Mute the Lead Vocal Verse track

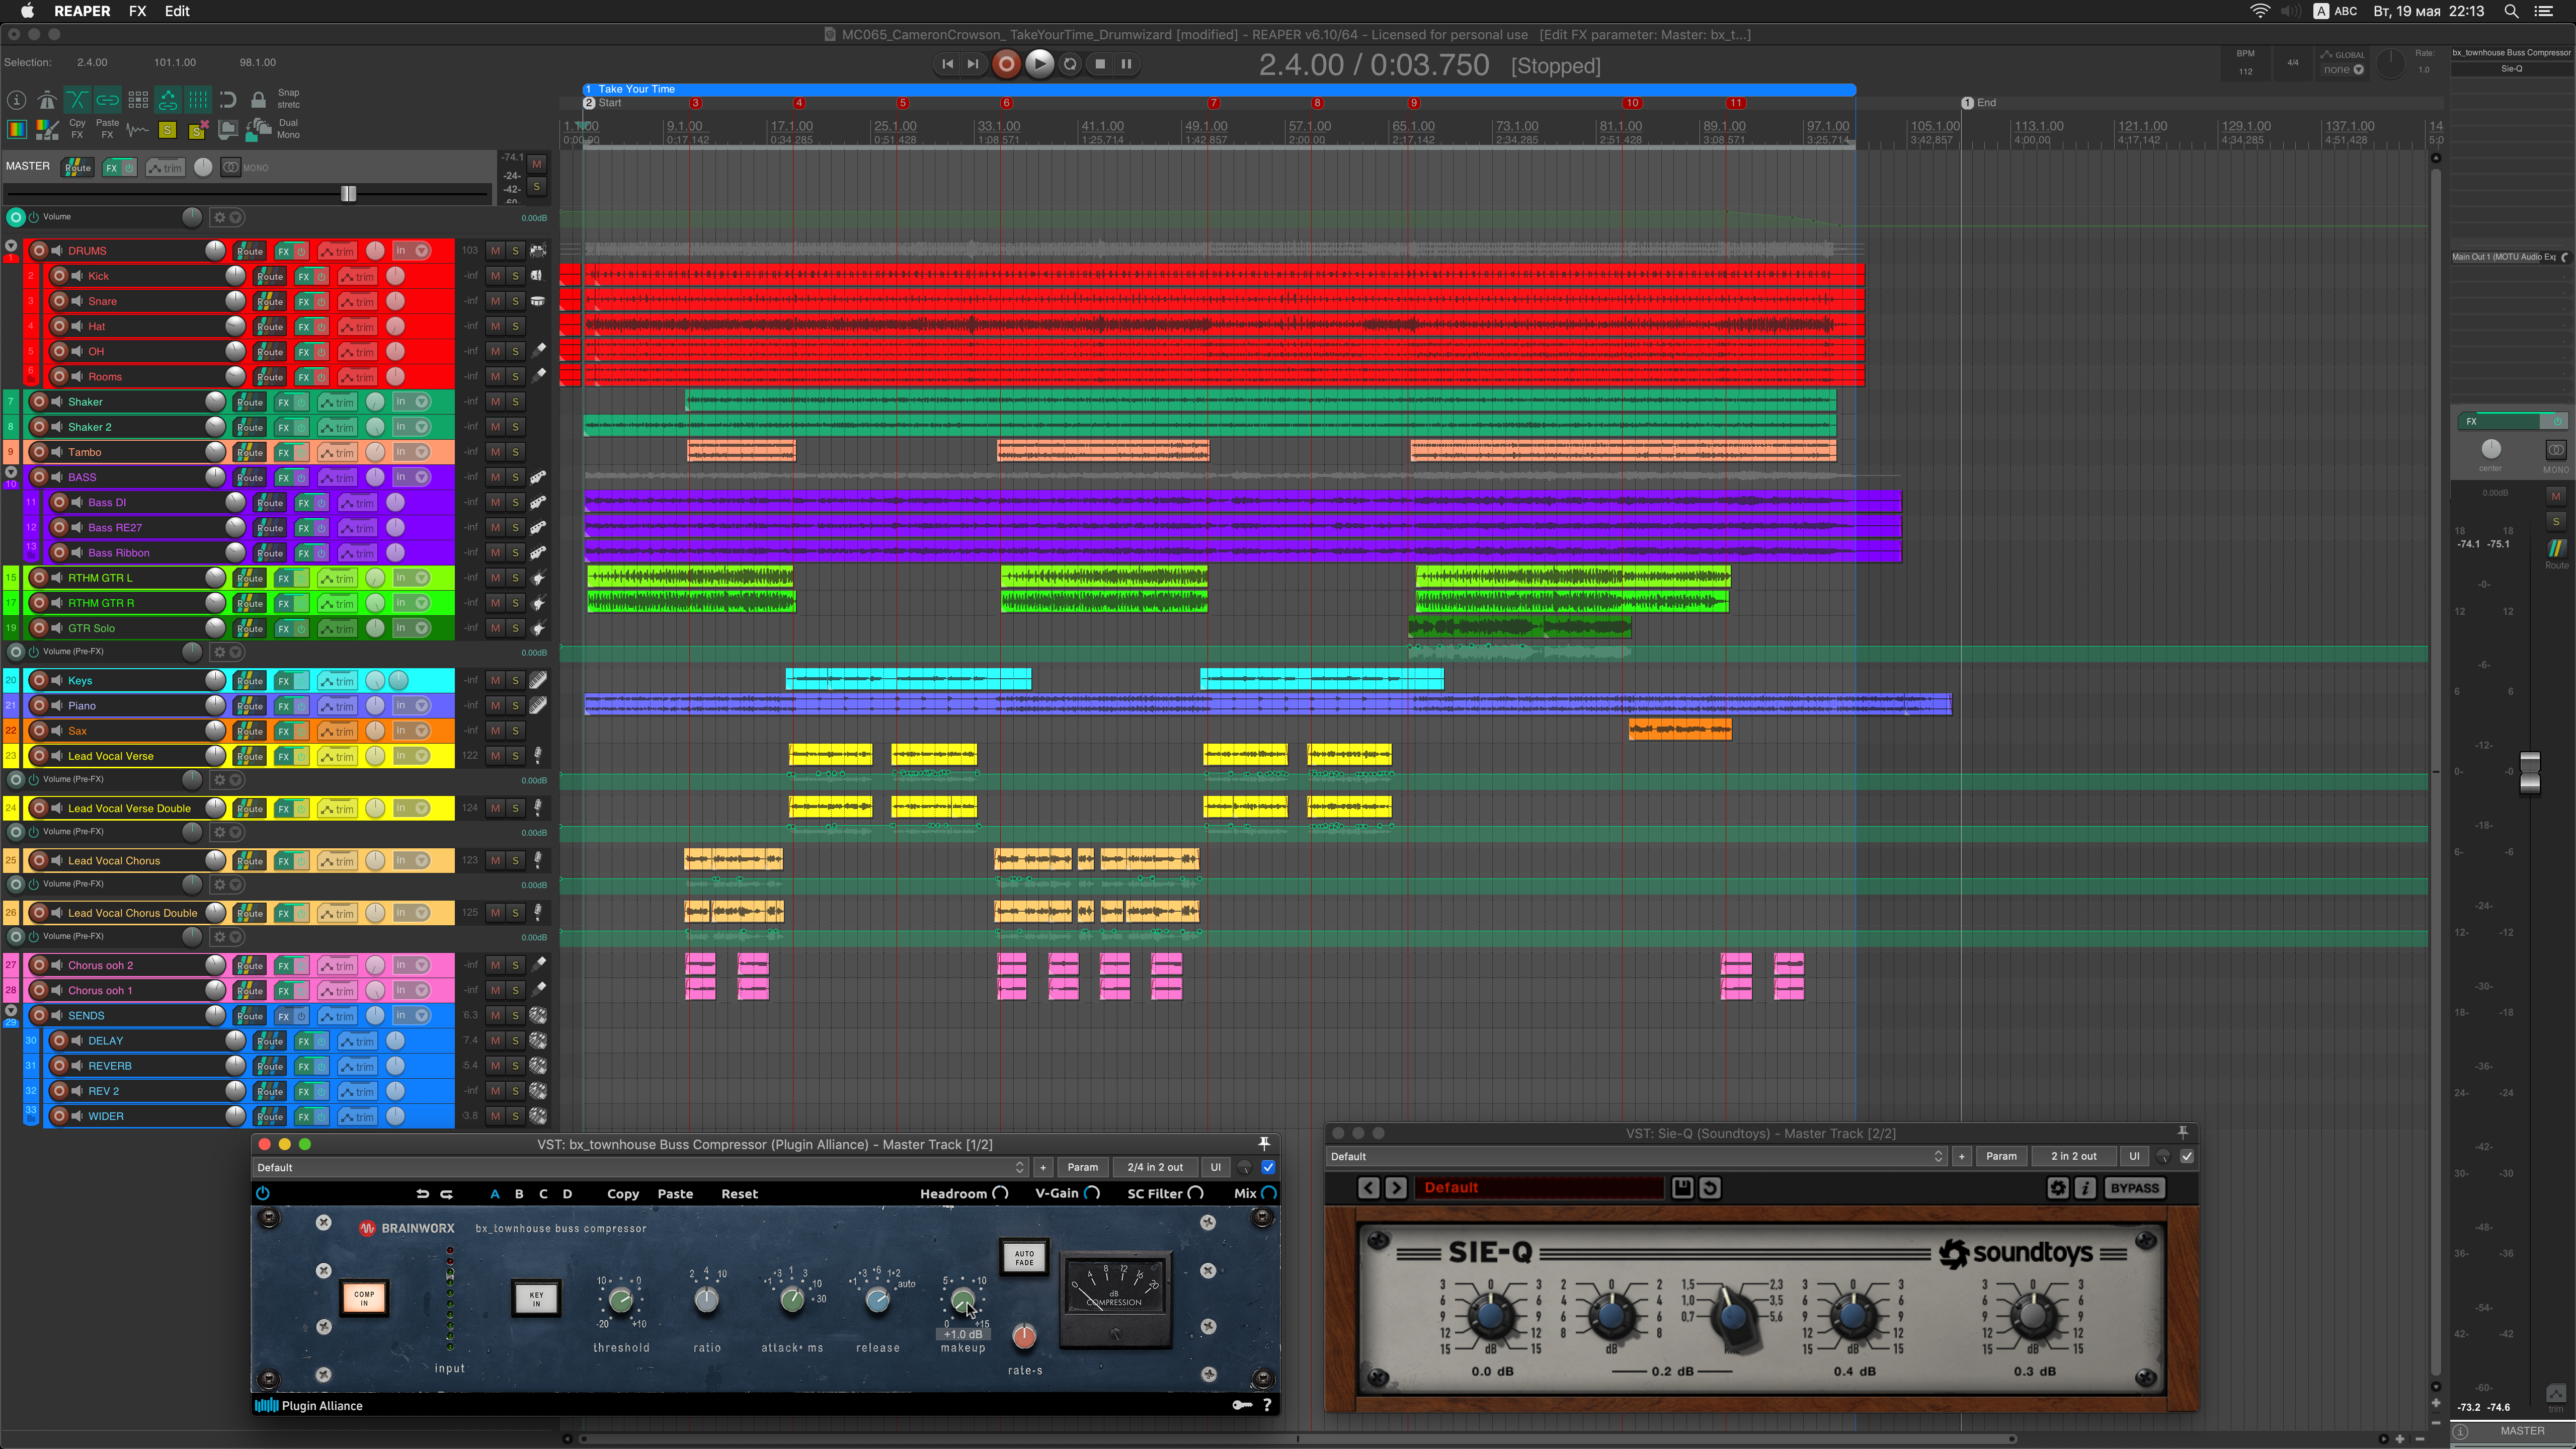495,756
